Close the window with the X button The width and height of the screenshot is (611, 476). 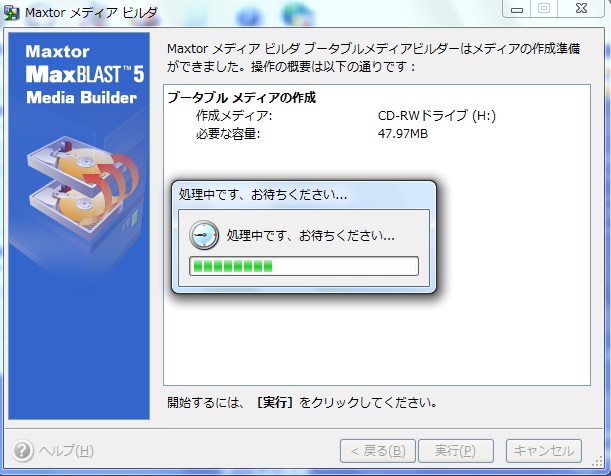(581, 9)
